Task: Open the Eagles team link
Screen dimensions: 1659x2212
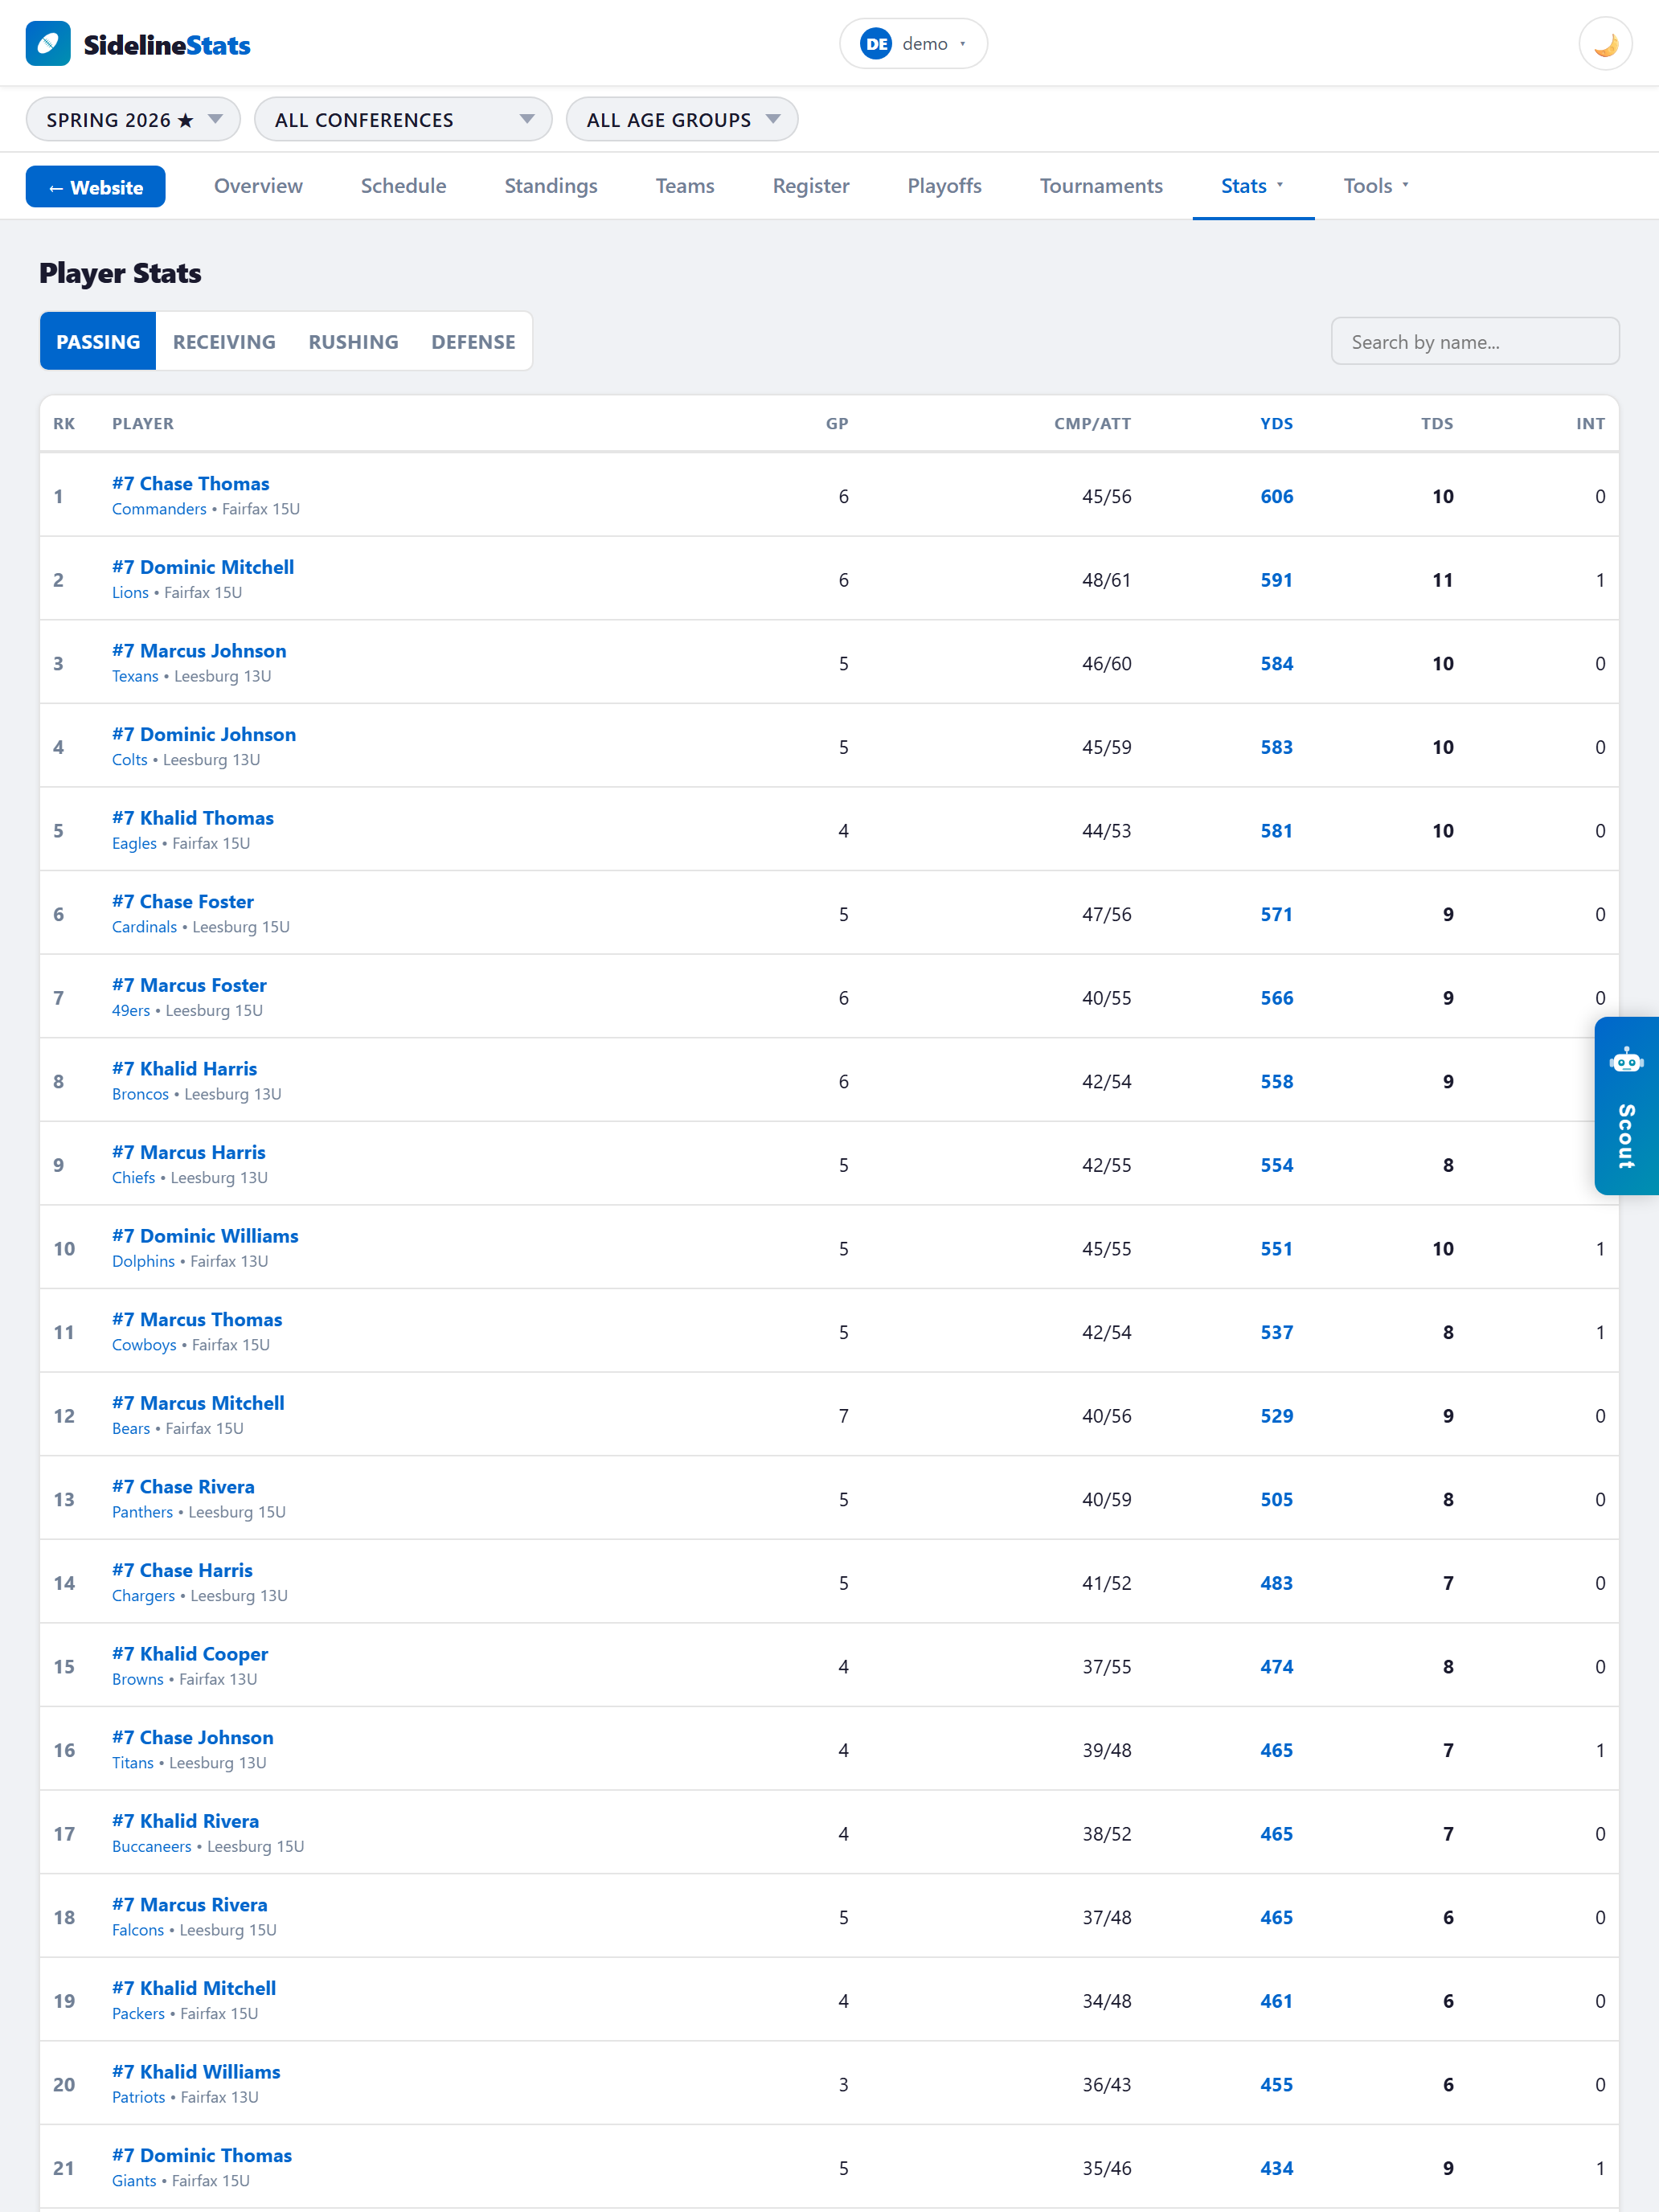Action: (x=134, y=844)
